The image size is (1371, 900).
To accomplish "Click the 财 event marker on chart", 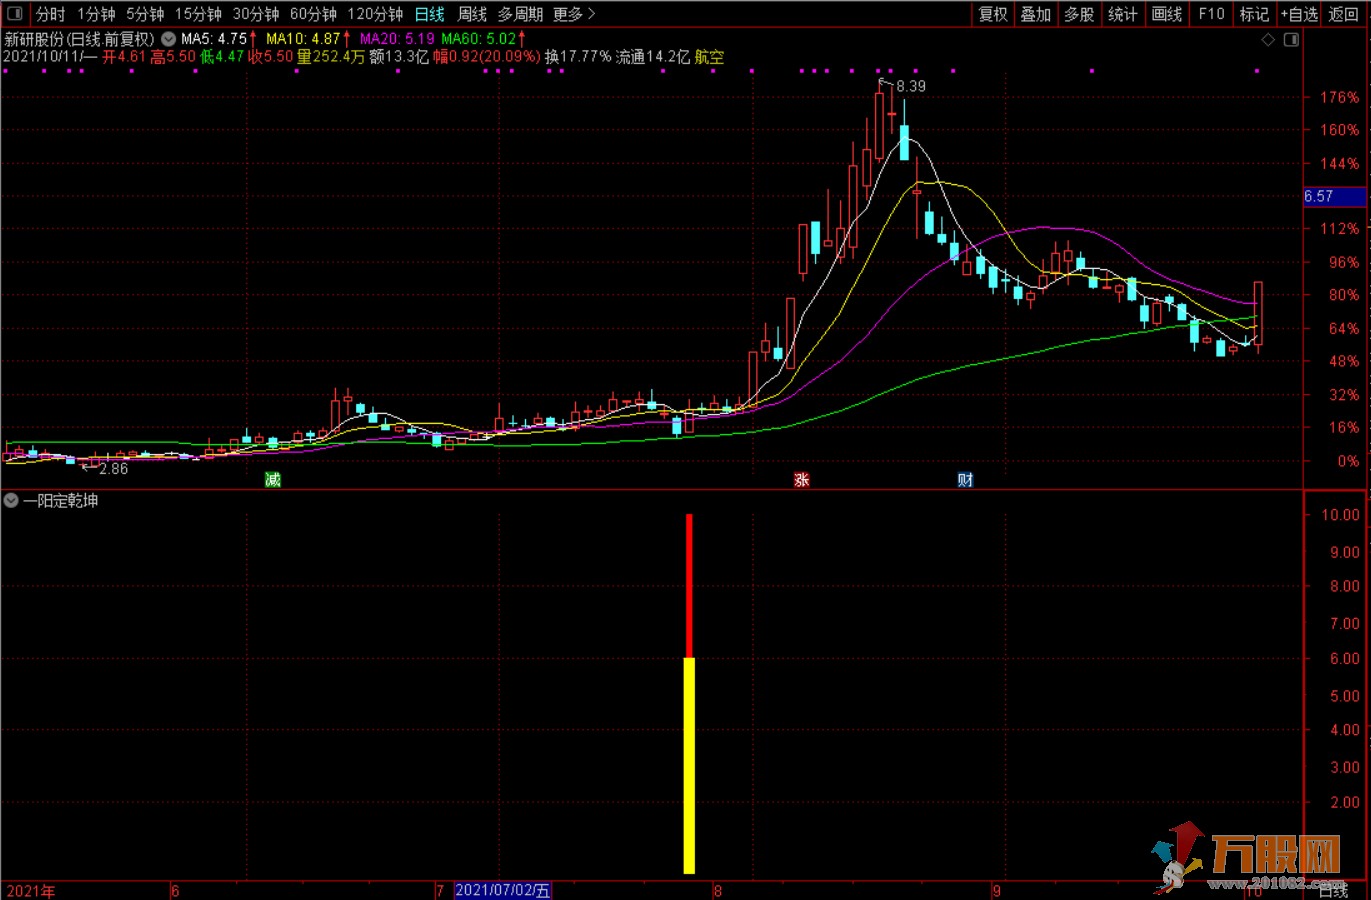I will (x=965, y=479).
